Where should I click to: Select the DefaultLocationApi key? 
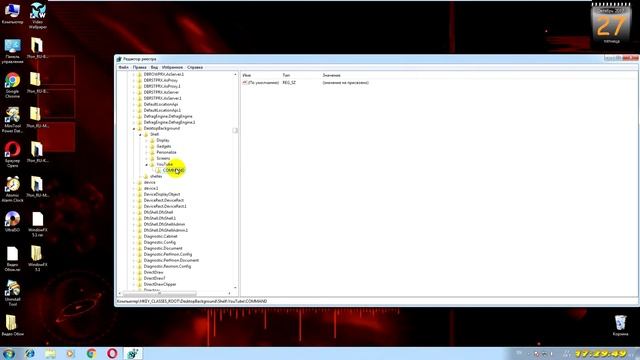(161, 104)
